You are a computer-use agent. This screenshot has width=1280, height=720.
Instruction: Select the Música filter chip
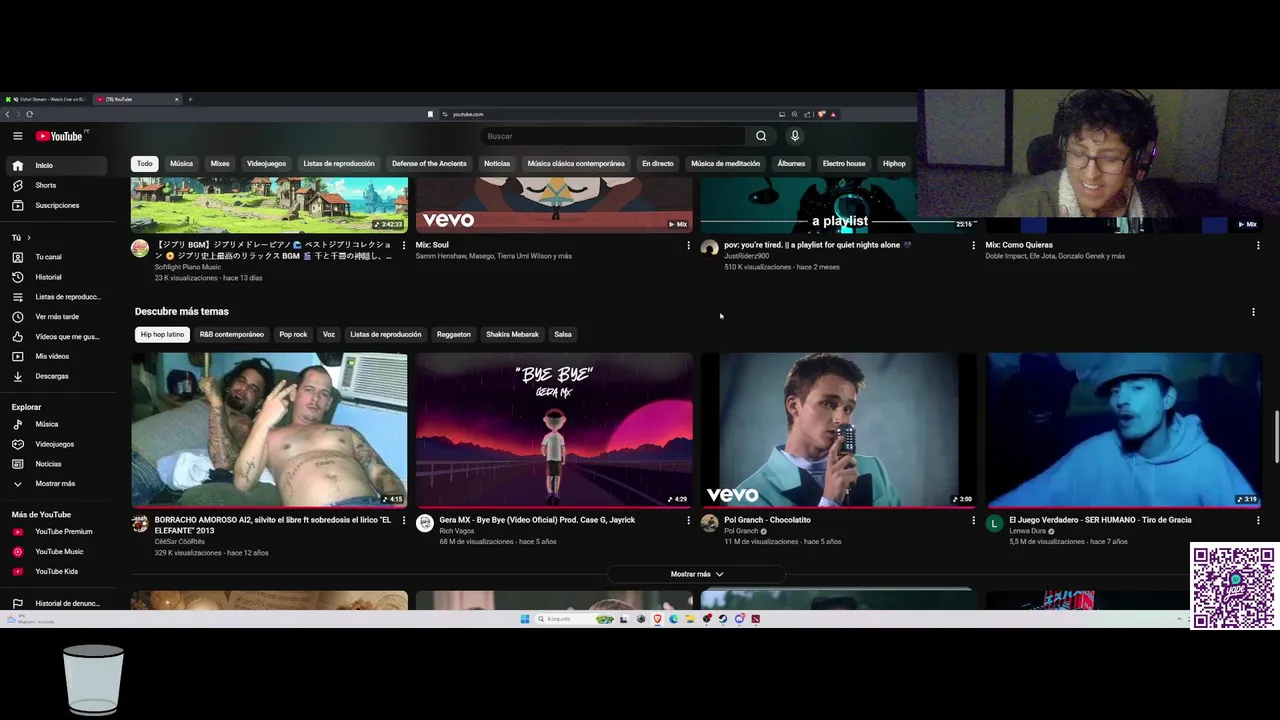pyautogui.click(x=181, y=164)
